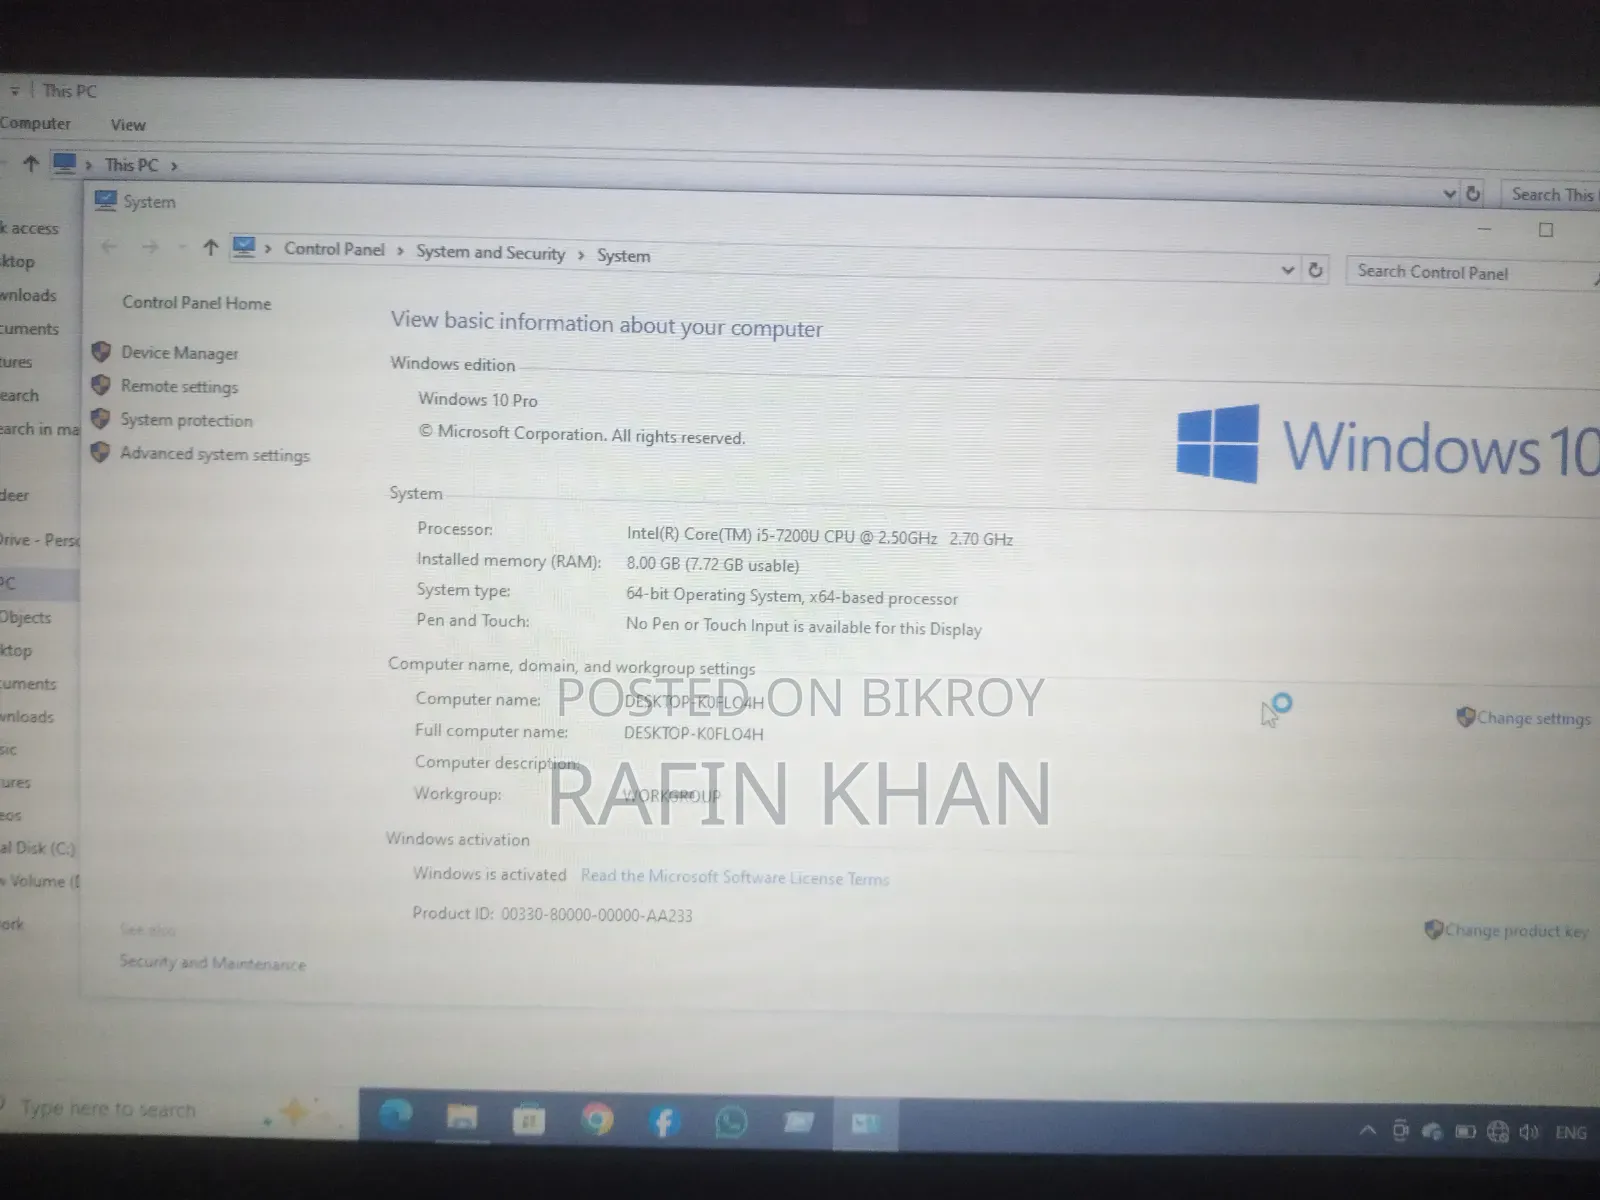
Task: Refresh the This PC window
Action: tap(1473, 194)
